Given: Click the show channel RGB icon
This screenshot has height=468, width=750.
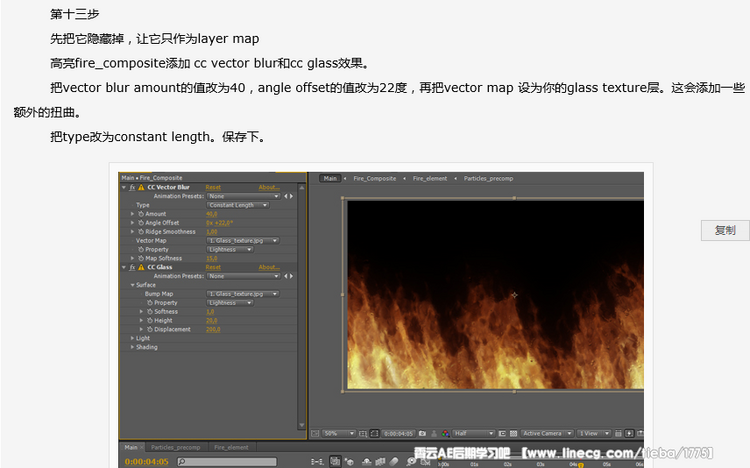Looking at the screenshot, I should 445,434.
